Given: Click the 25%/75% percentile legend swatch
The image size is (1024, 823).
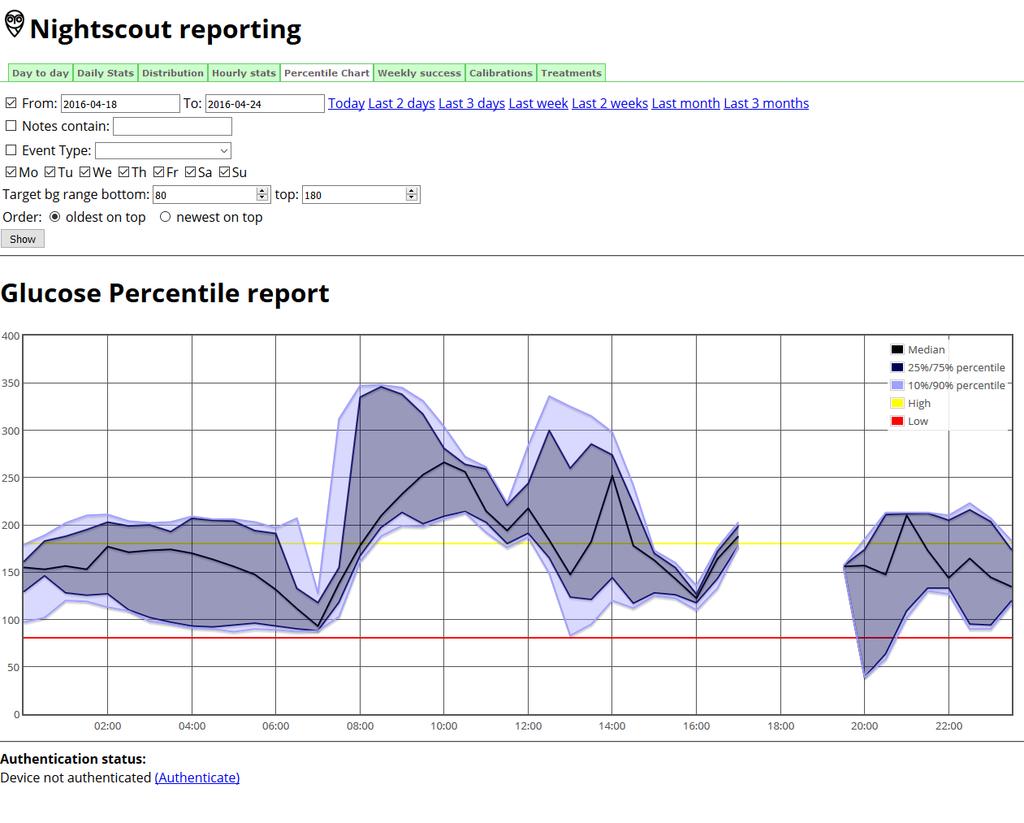Looking at the screenshot, I should (897, 367).
